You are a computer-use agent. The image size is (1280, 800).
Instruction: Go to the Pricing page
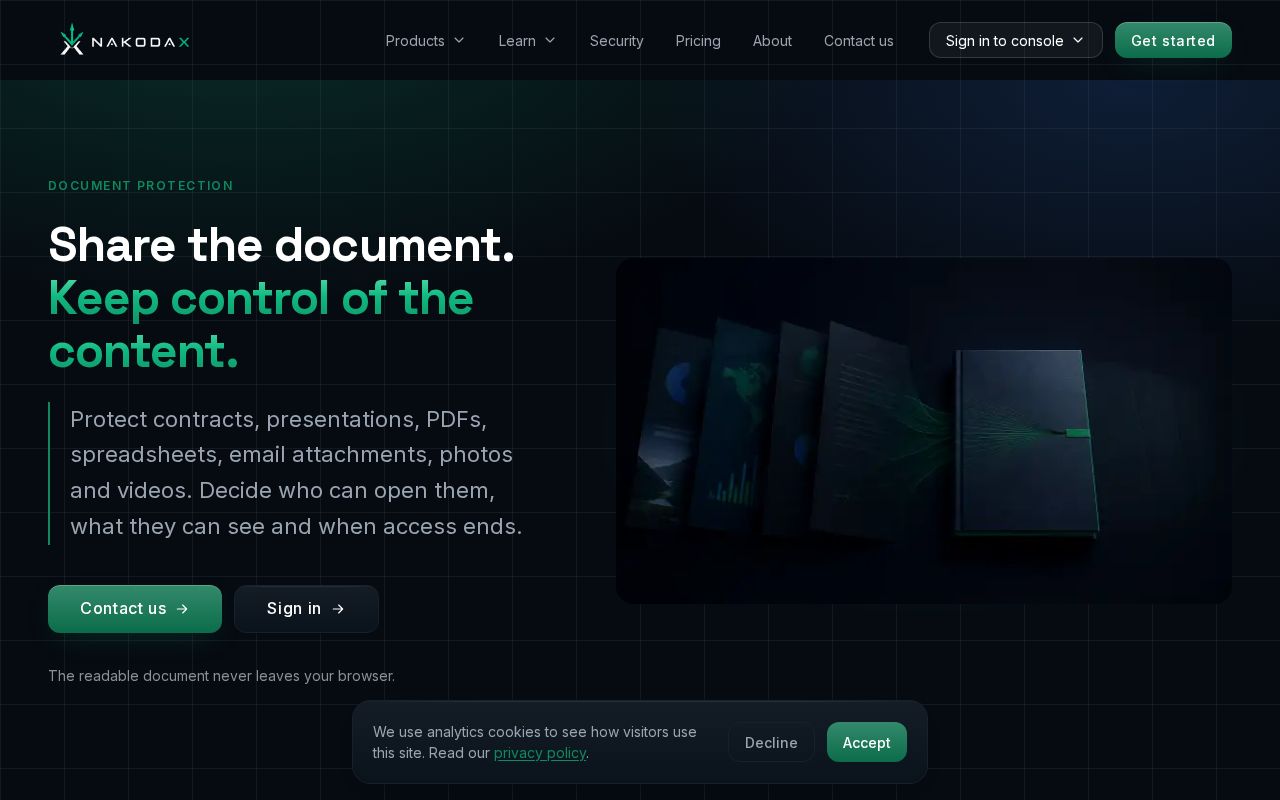coord(698,41)
